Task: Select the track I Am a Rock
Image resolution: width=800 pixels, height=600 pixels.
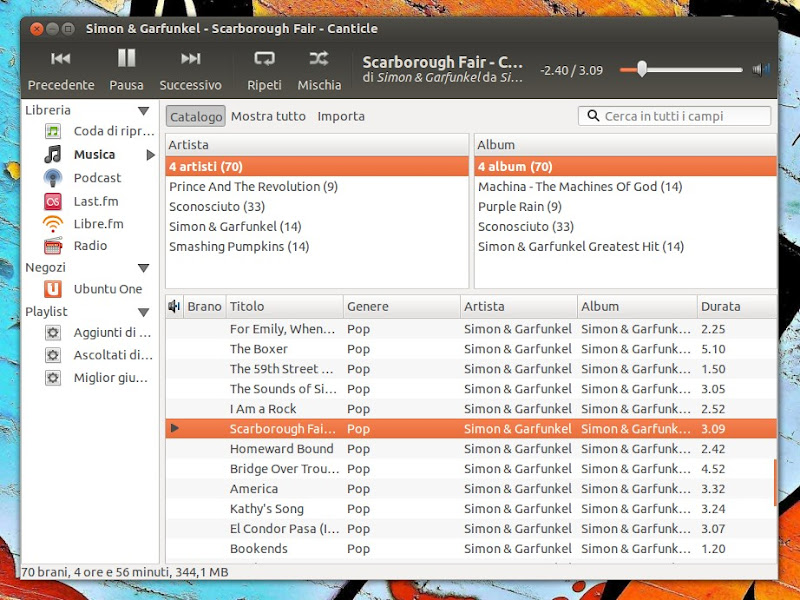Action: pos(471,409)
